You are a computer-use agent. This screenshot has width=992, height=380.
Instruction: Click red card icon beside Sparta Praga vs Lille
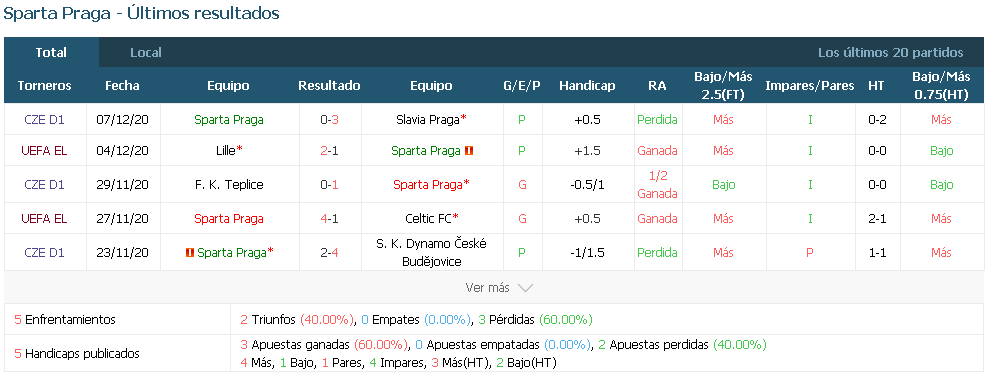tap(469, 150)
